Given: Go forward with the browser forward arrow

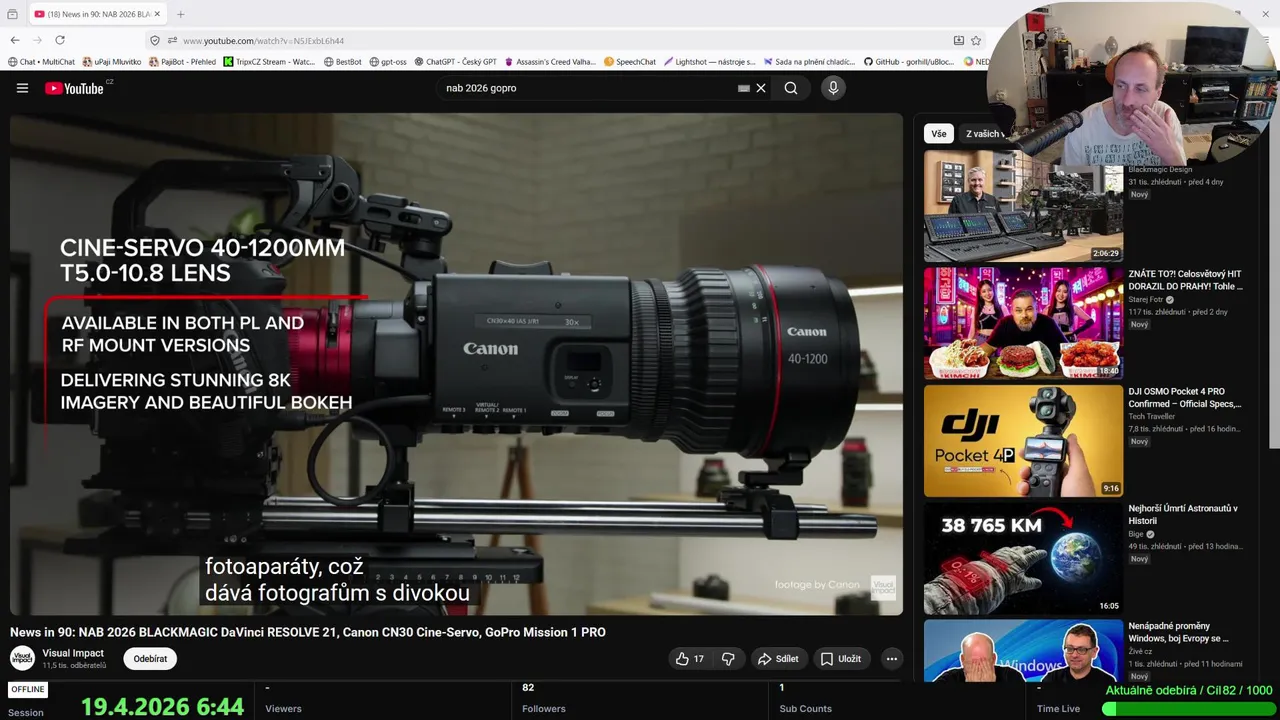Looking at the screenshot, I should pos(38,40).
